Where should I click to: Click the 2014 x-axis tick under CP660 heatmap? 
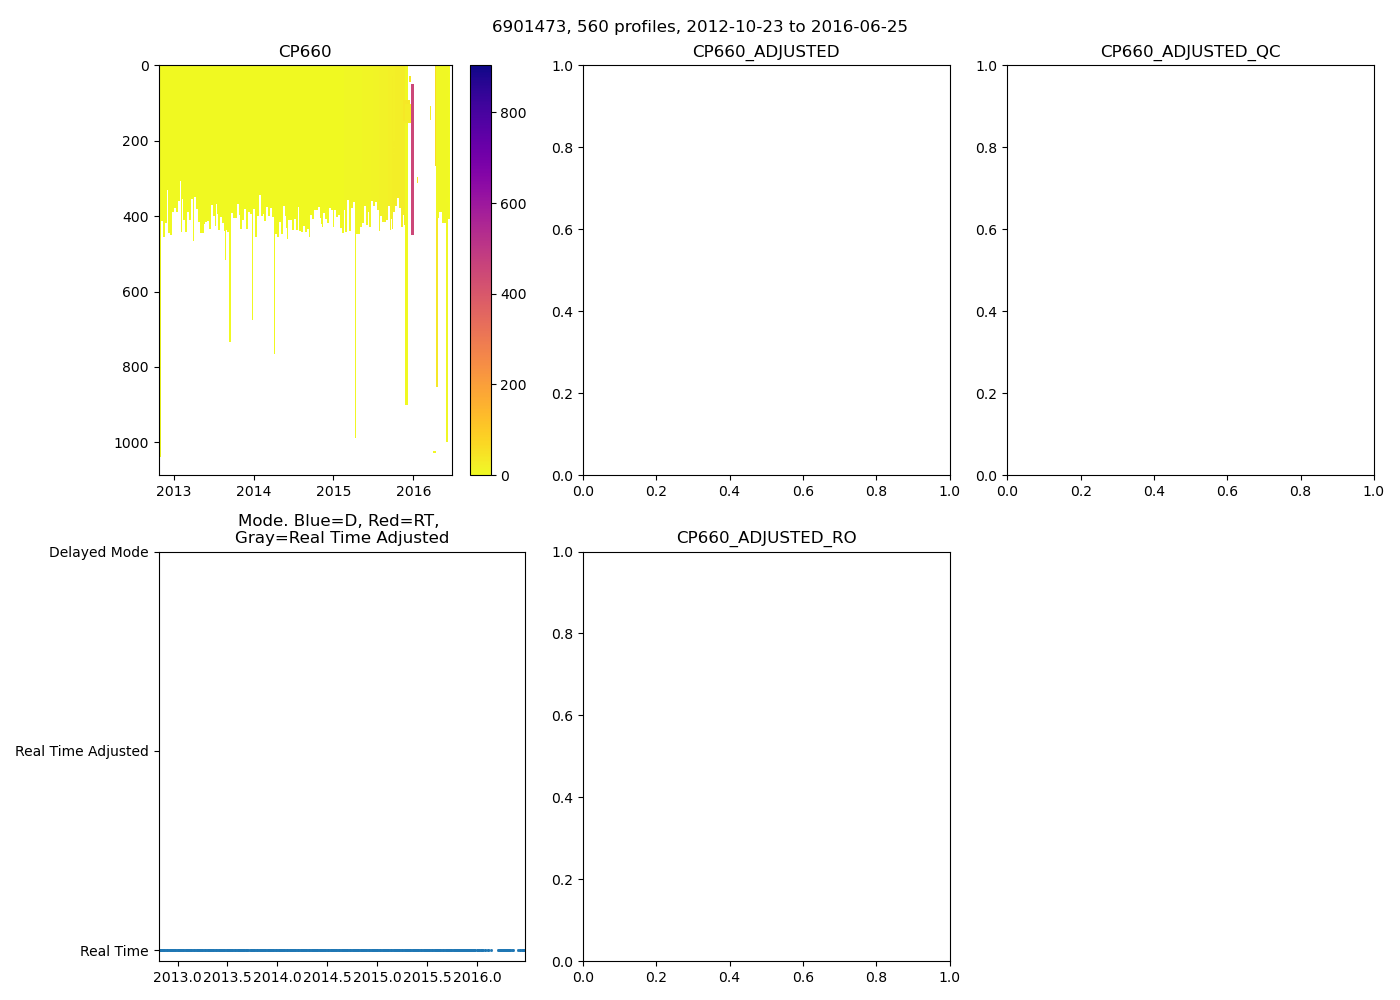[x=254, y=491]
